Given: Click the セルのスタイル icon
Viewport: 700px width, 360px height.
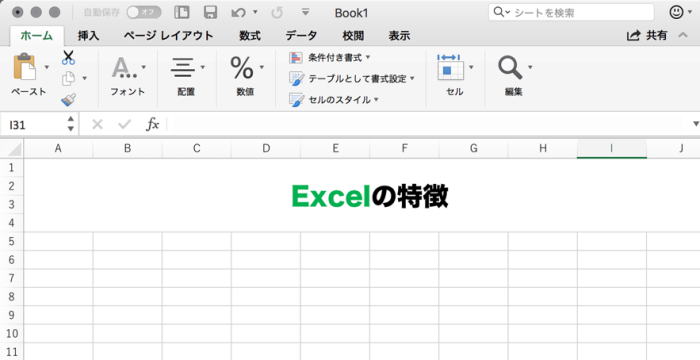Looking at the screenshot, I should 296,100.
